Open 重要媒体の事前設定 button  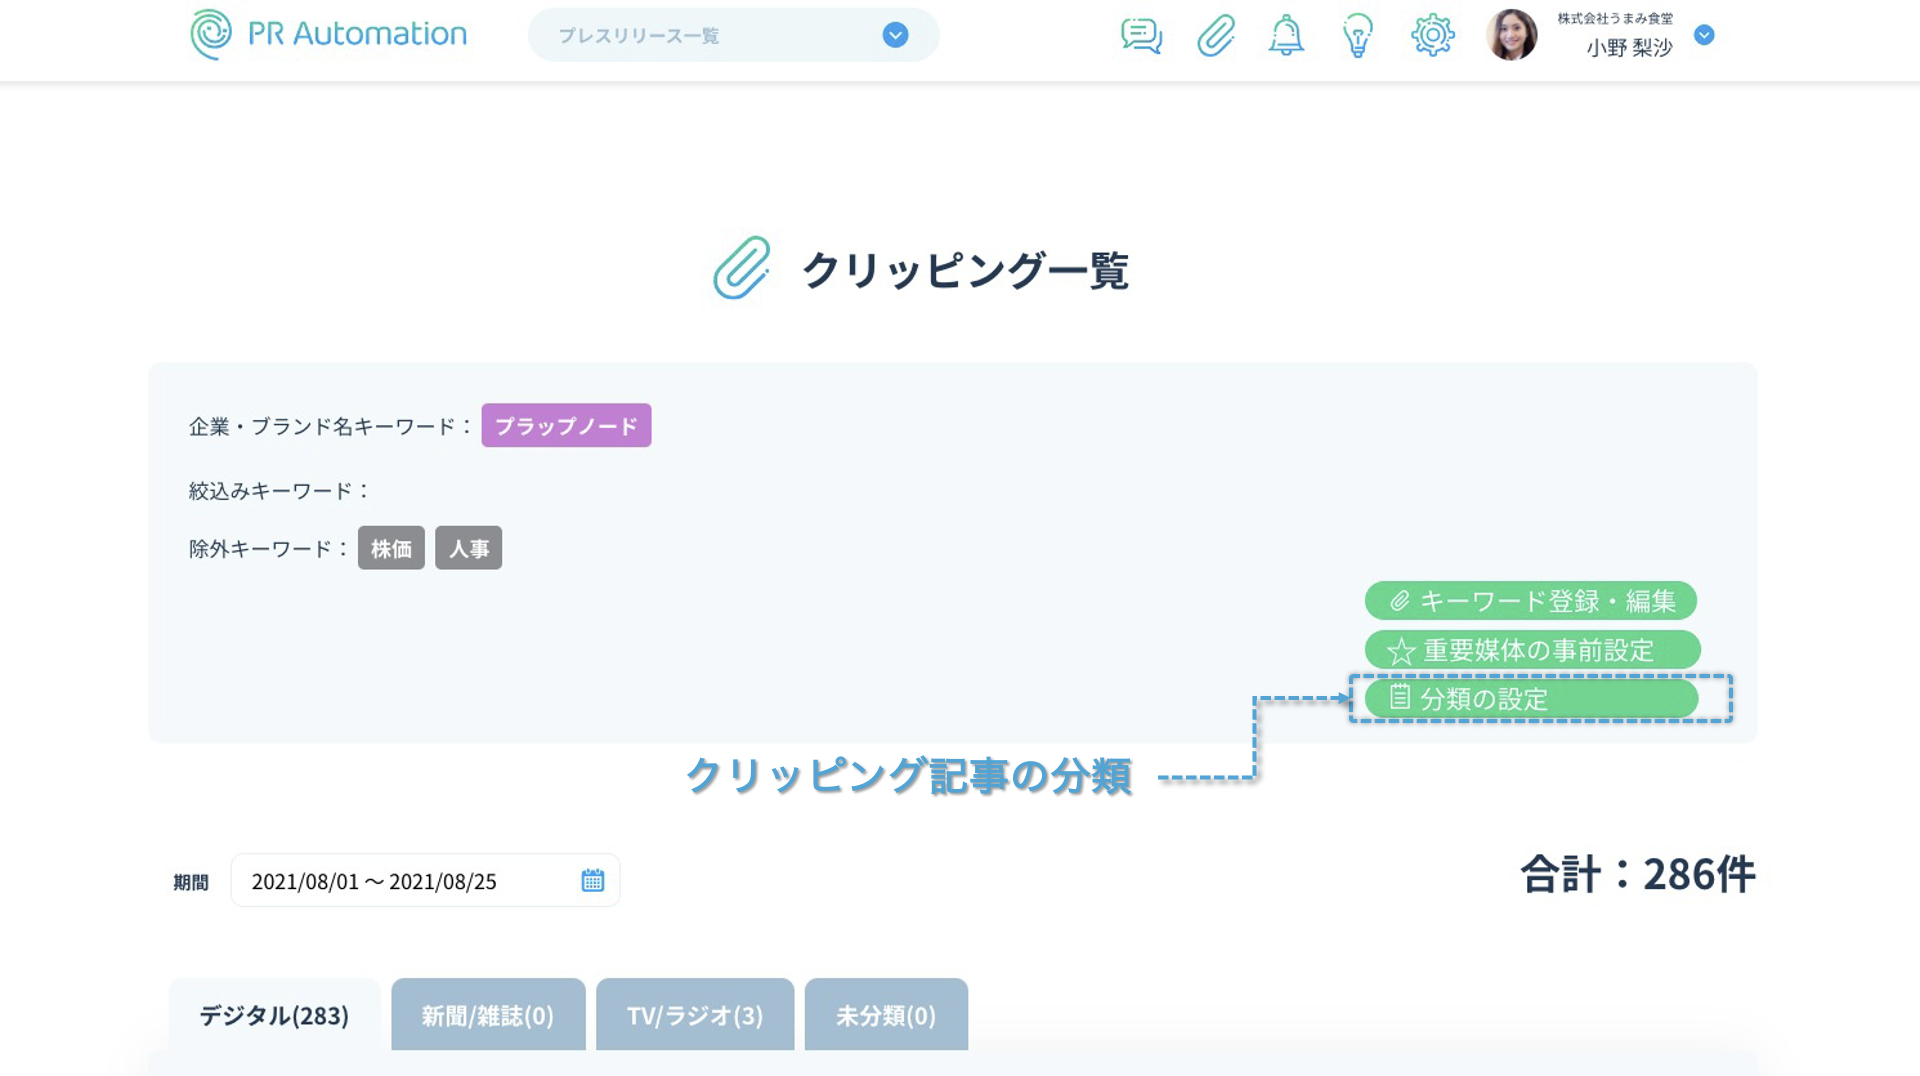[1532, 650]
